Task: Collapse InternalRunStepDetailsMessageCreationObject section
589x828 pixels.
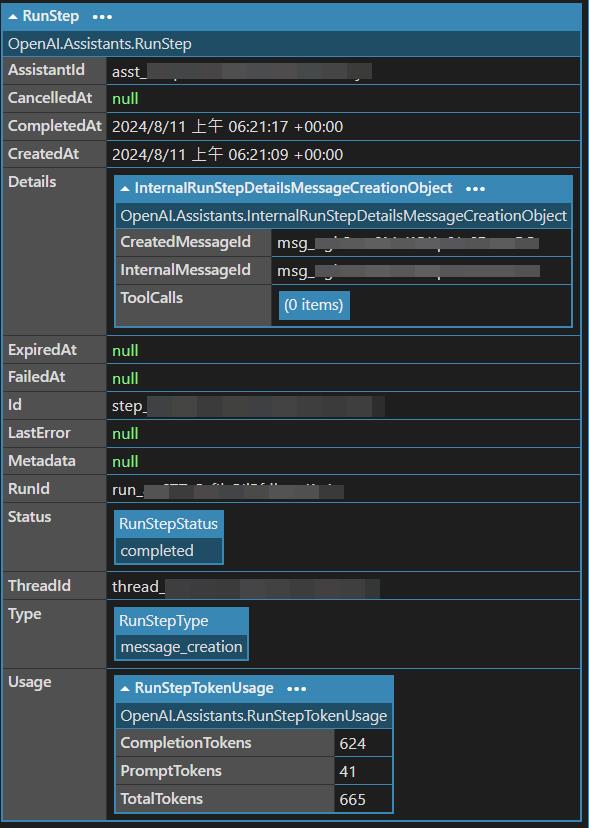Action: tap(125, 189)
